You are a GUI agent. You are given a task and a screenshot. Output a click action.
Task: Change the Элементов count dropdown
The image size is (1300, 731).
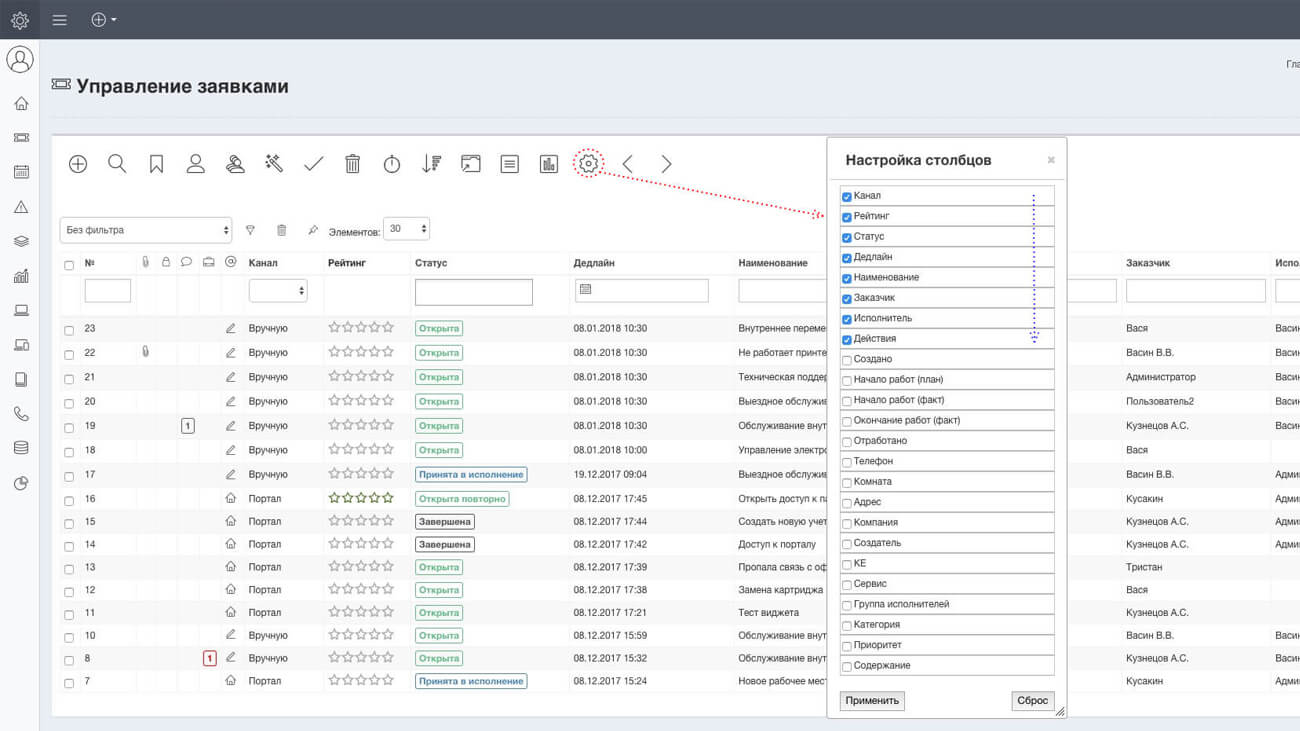tap(407, 229)
